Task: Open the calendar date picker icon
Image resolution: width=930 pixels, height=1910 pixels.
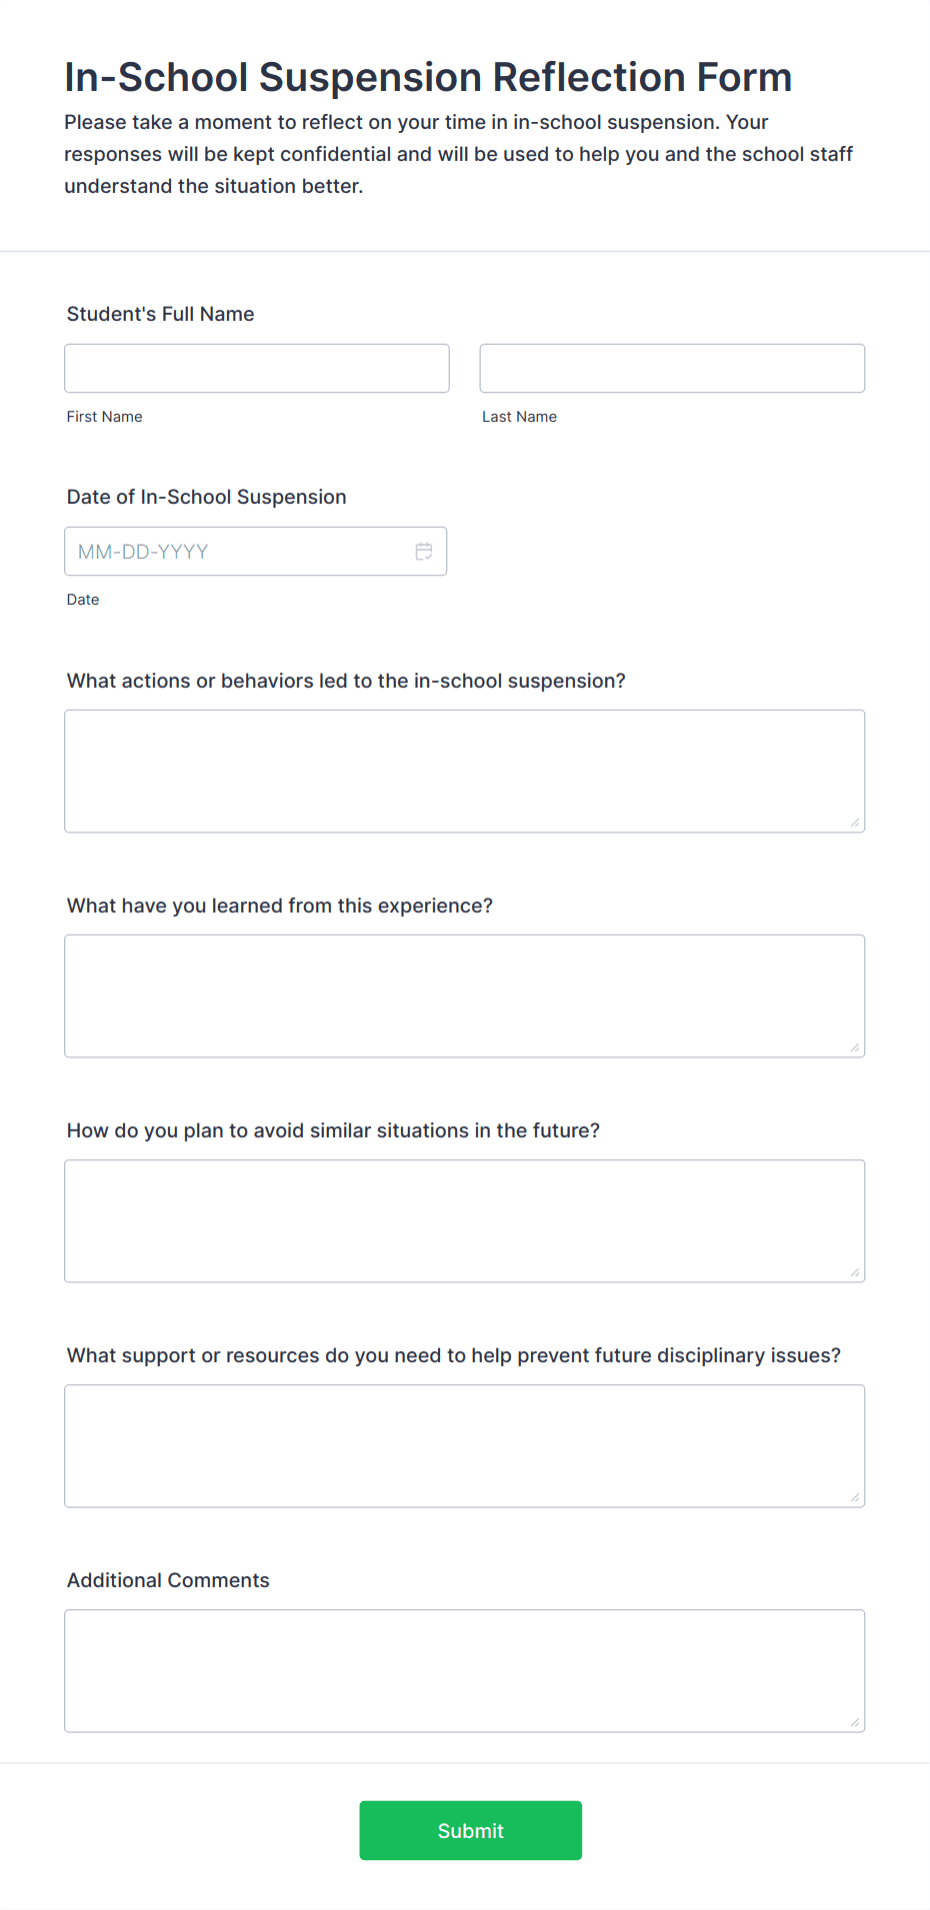Action: click(x=423, y=551)
